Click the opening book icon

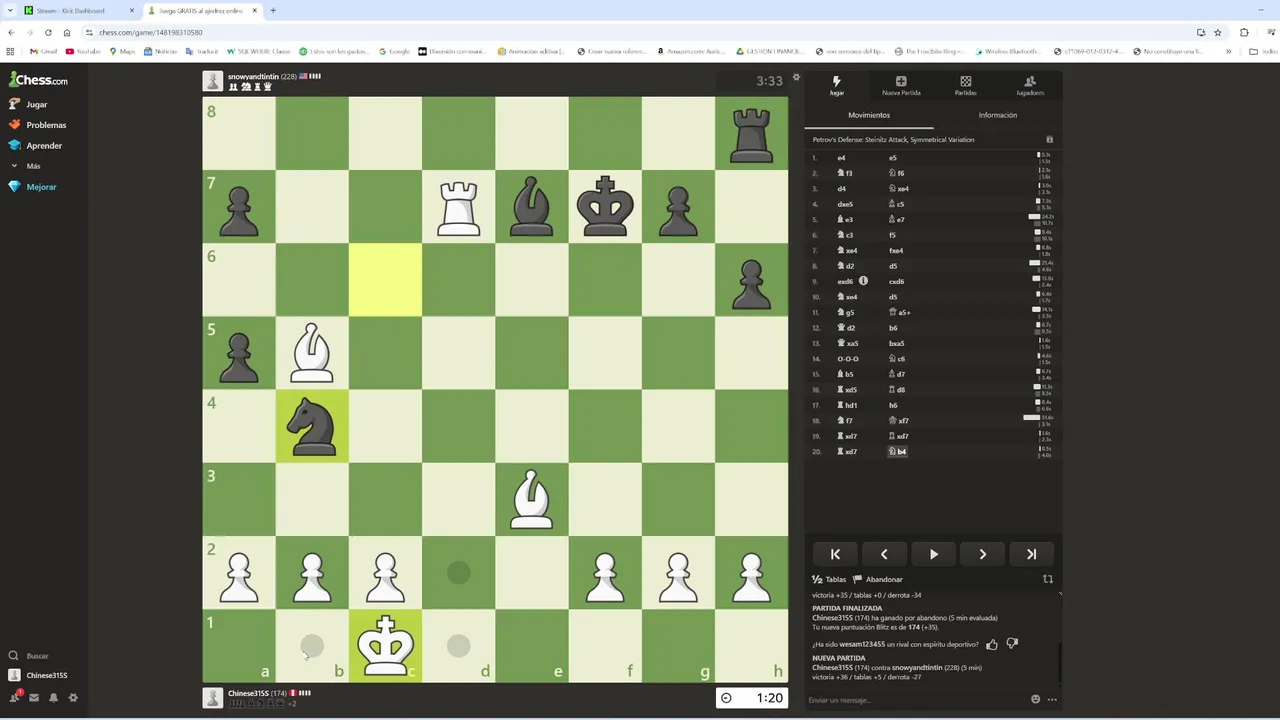[1049, 140]
